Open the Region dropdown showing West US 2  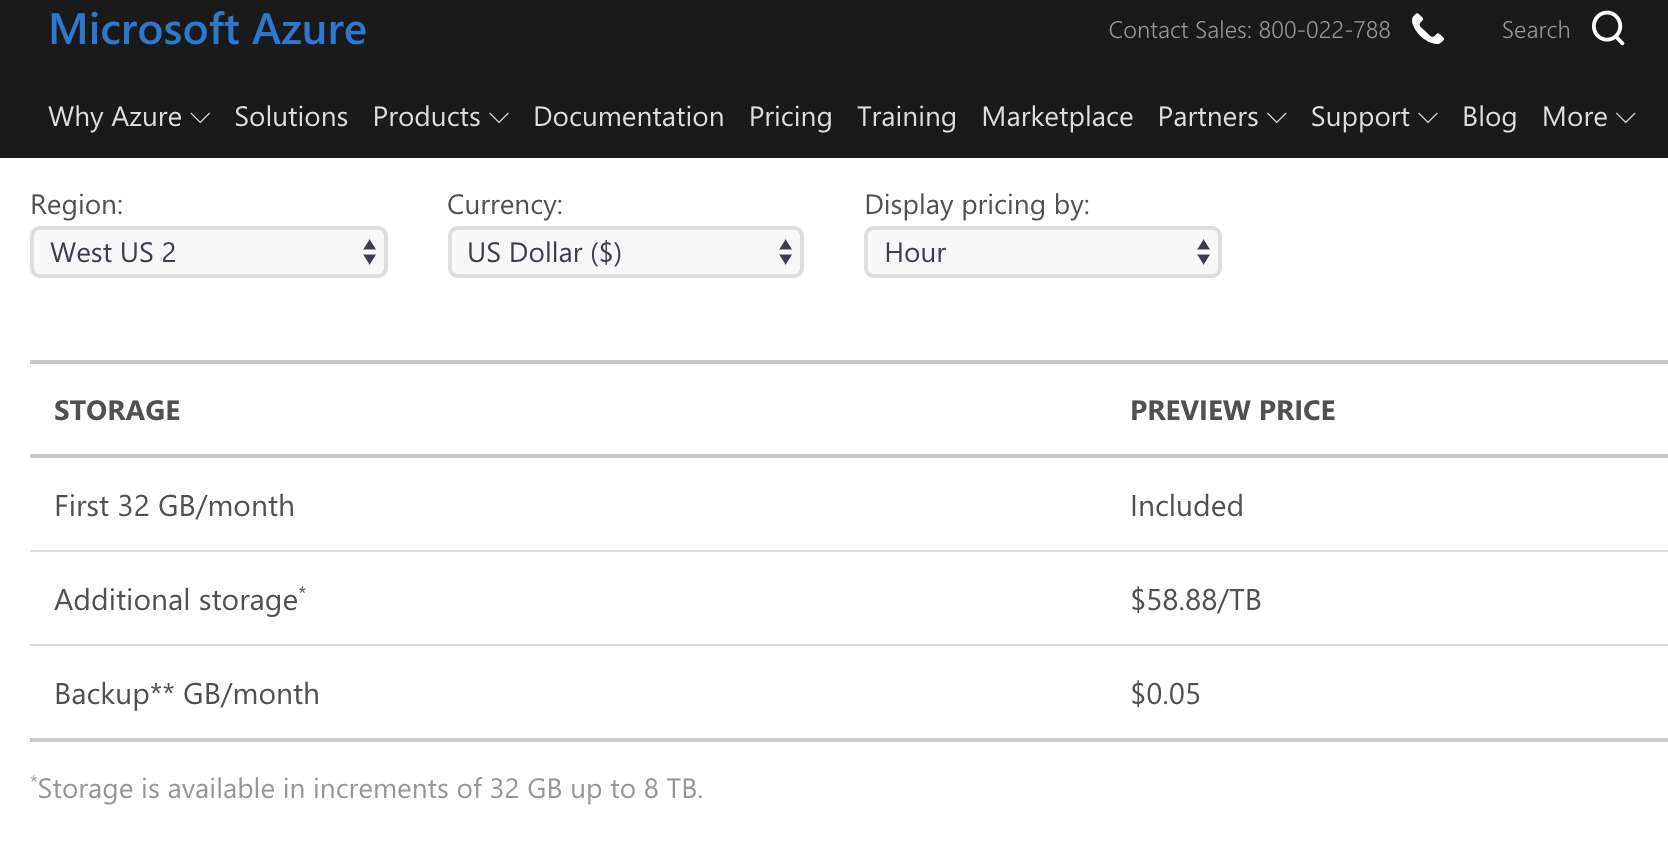209,252
